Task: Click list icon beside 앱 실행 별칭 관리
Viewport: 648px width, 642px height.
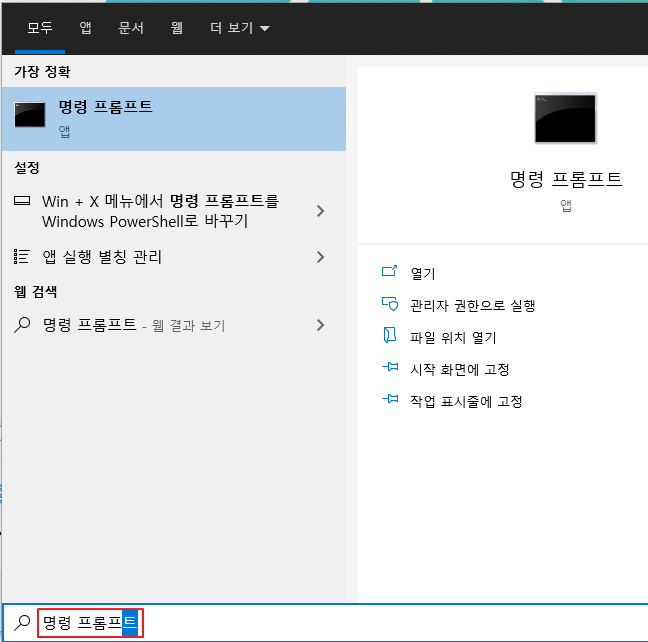Action: pos(21,257)
